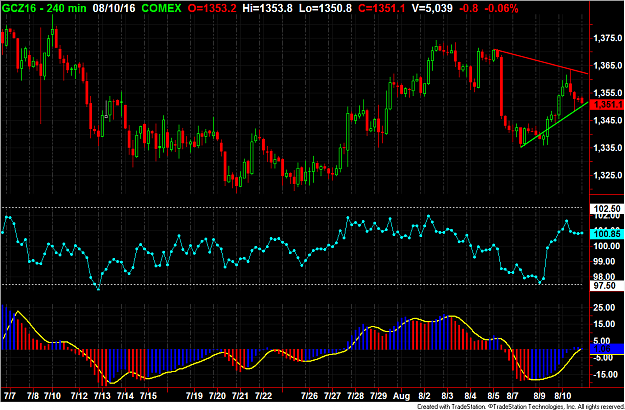Click the 7/27 date axis label
The image size is (625, 410).
332,397
